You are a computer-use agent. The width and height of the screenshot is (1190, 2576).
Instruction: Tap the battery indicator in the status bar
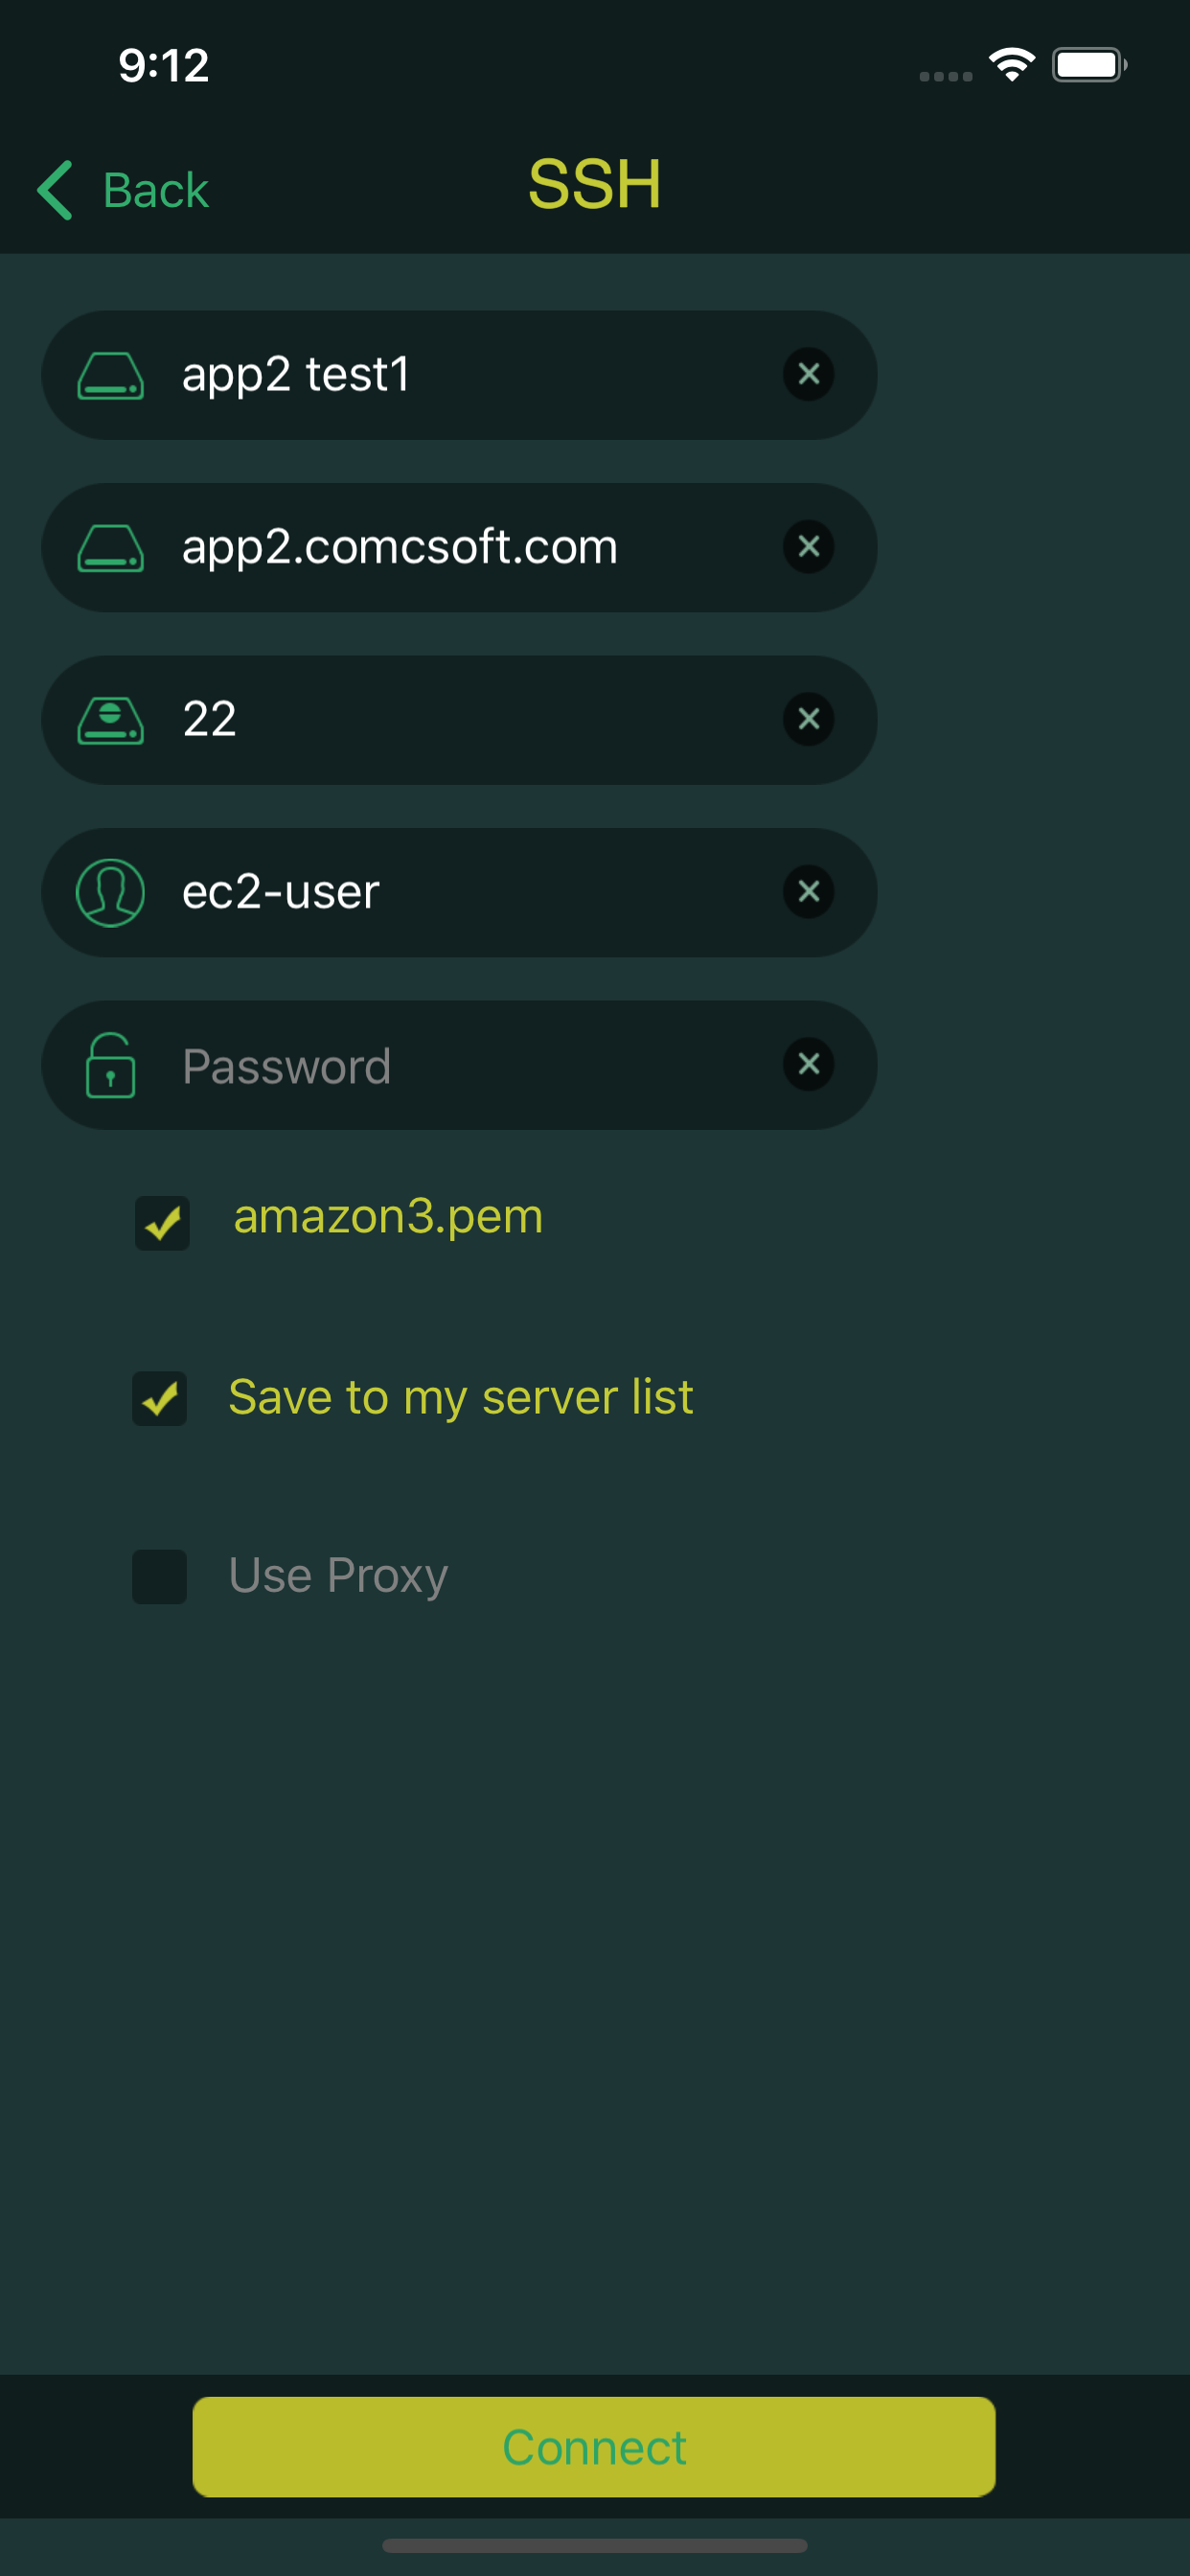click(x=1089, y=63)
